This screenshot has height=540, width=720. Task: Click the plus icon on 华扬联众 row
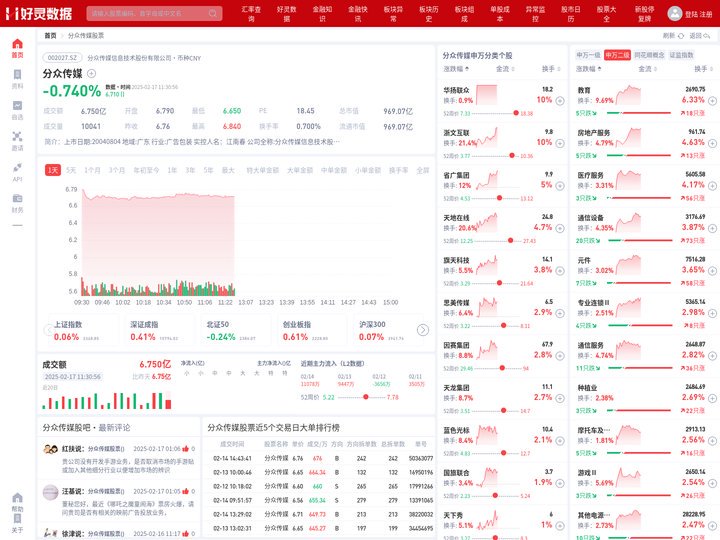[560, 101]
